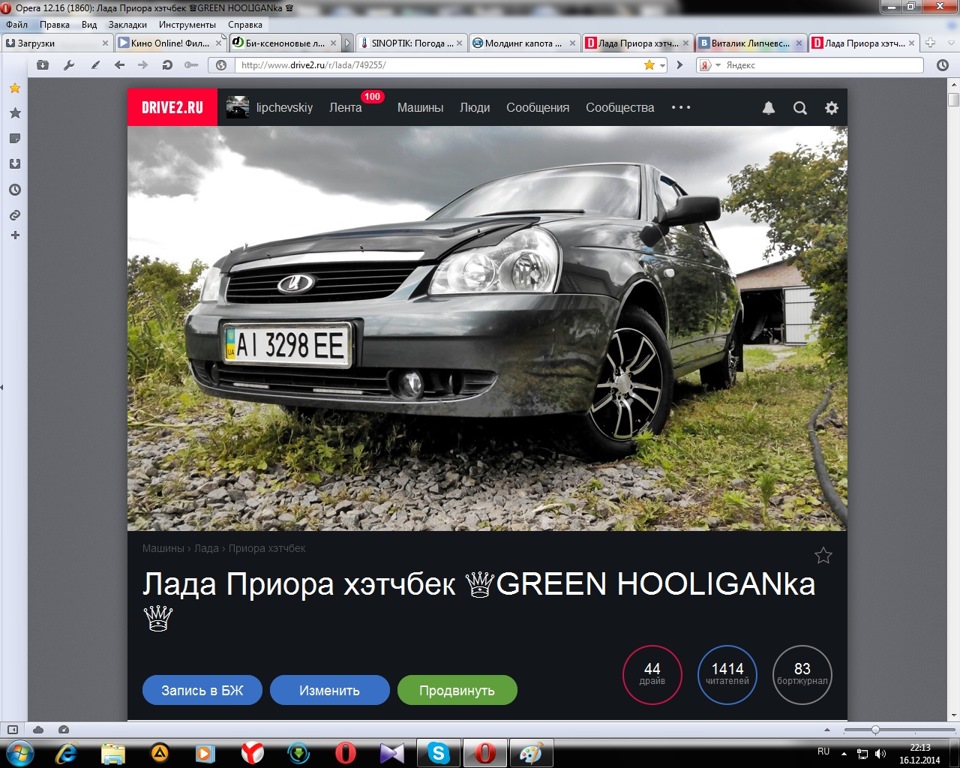The image size is (960, 768).
Task: Open the settings gear on DRIVE2
Action: (831, 108)
